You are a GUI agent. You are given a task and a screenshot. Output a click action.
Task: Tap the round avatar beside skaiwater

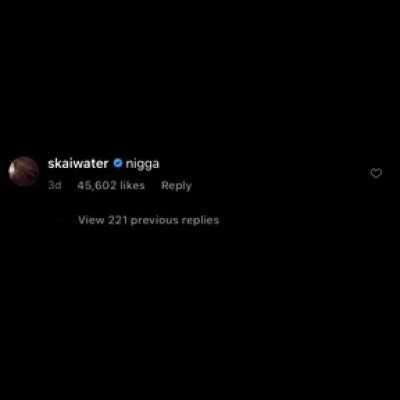coord(23,171)
